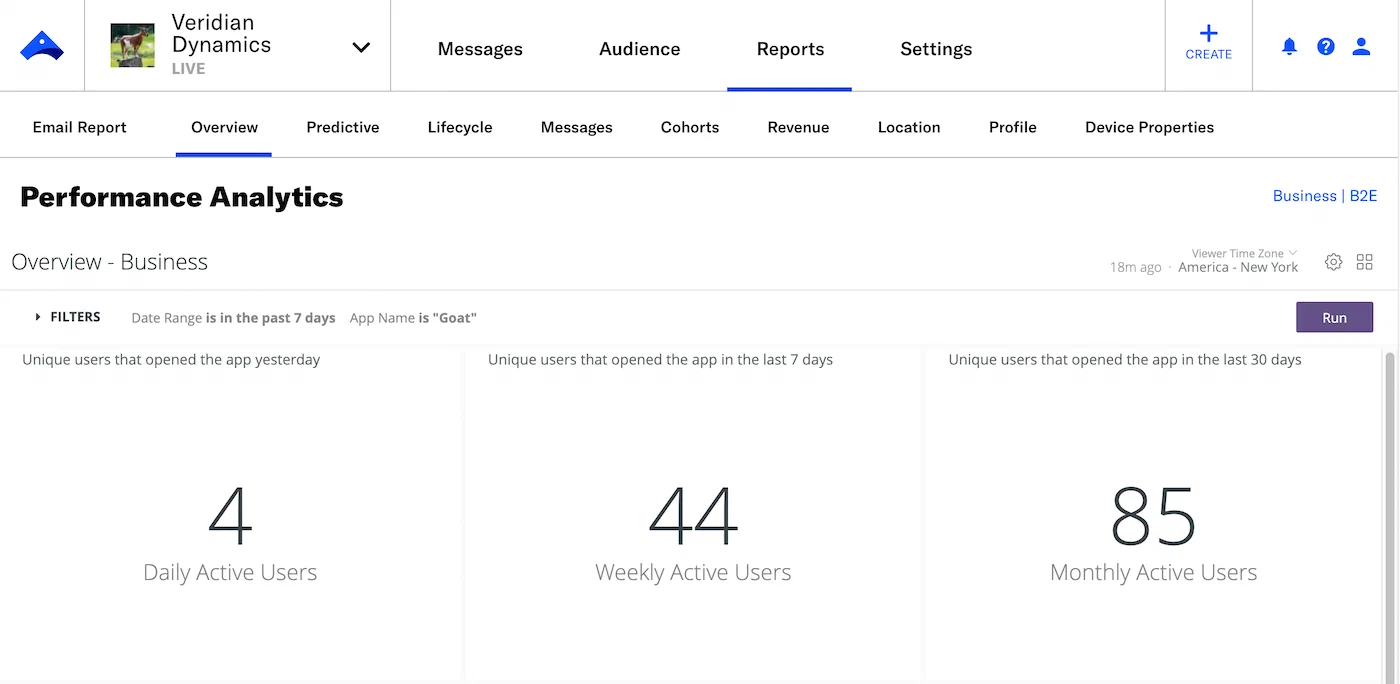Switch to the Audience section
Viewport: 1400px width, 684px height.
click(x=639, y=48)
